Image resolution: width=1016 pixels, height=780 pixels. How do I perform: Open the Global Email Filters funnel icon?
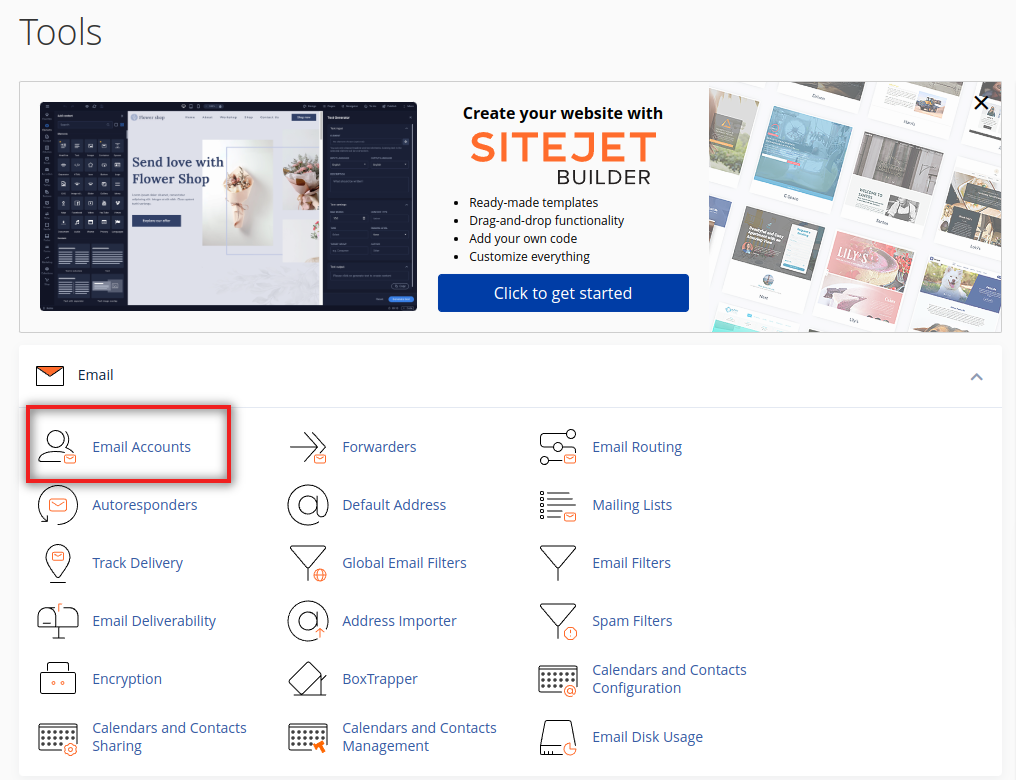[308, 563]
